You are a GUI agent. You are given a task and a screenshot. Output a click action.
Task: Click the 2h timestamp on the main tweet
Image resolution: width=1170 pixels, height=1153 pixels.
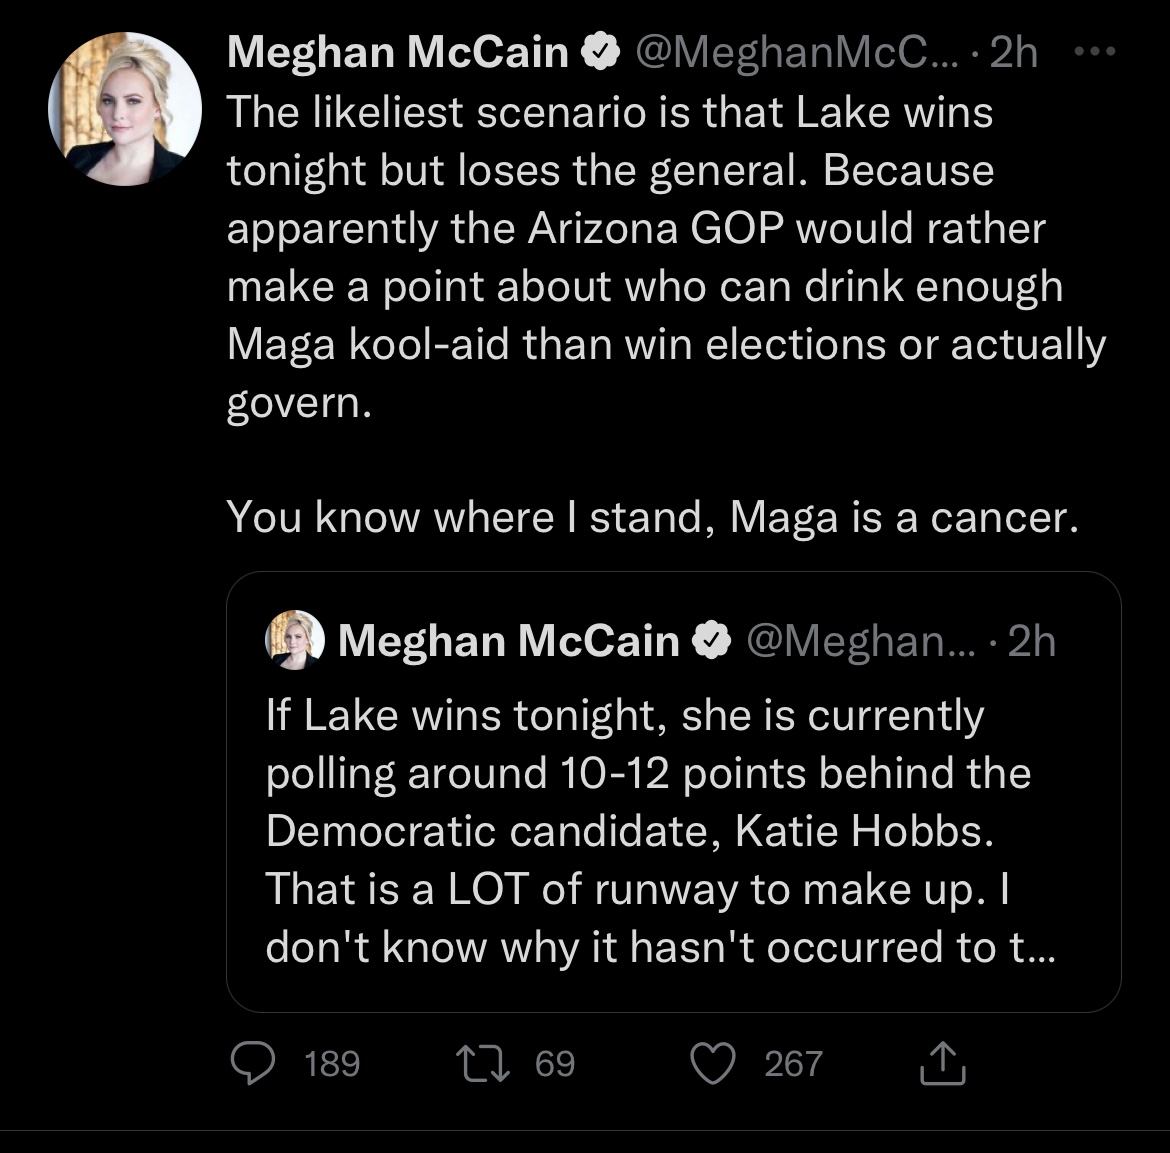1015,52
